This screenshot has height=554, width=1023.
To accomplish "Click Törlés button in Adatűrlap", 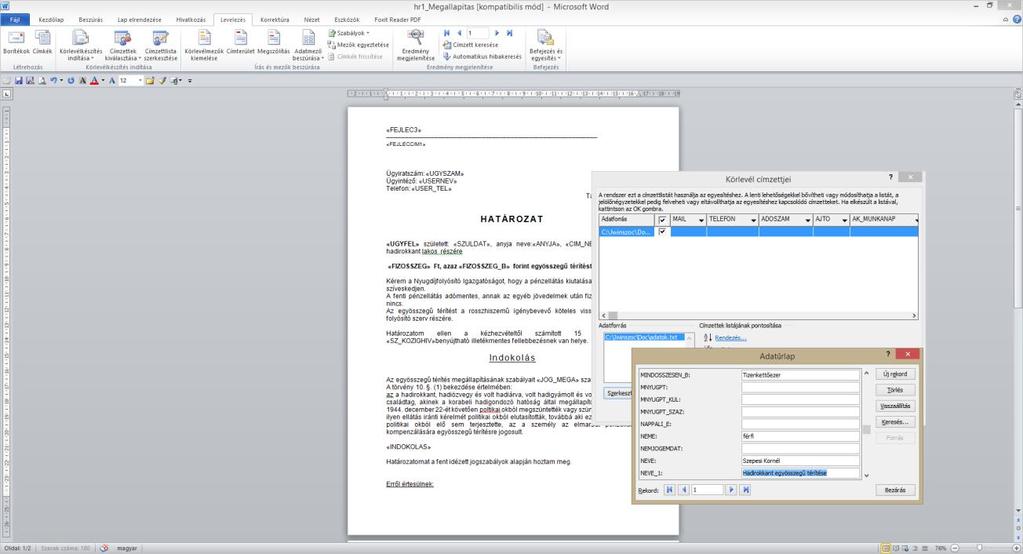I will click(x=894, y=390).
